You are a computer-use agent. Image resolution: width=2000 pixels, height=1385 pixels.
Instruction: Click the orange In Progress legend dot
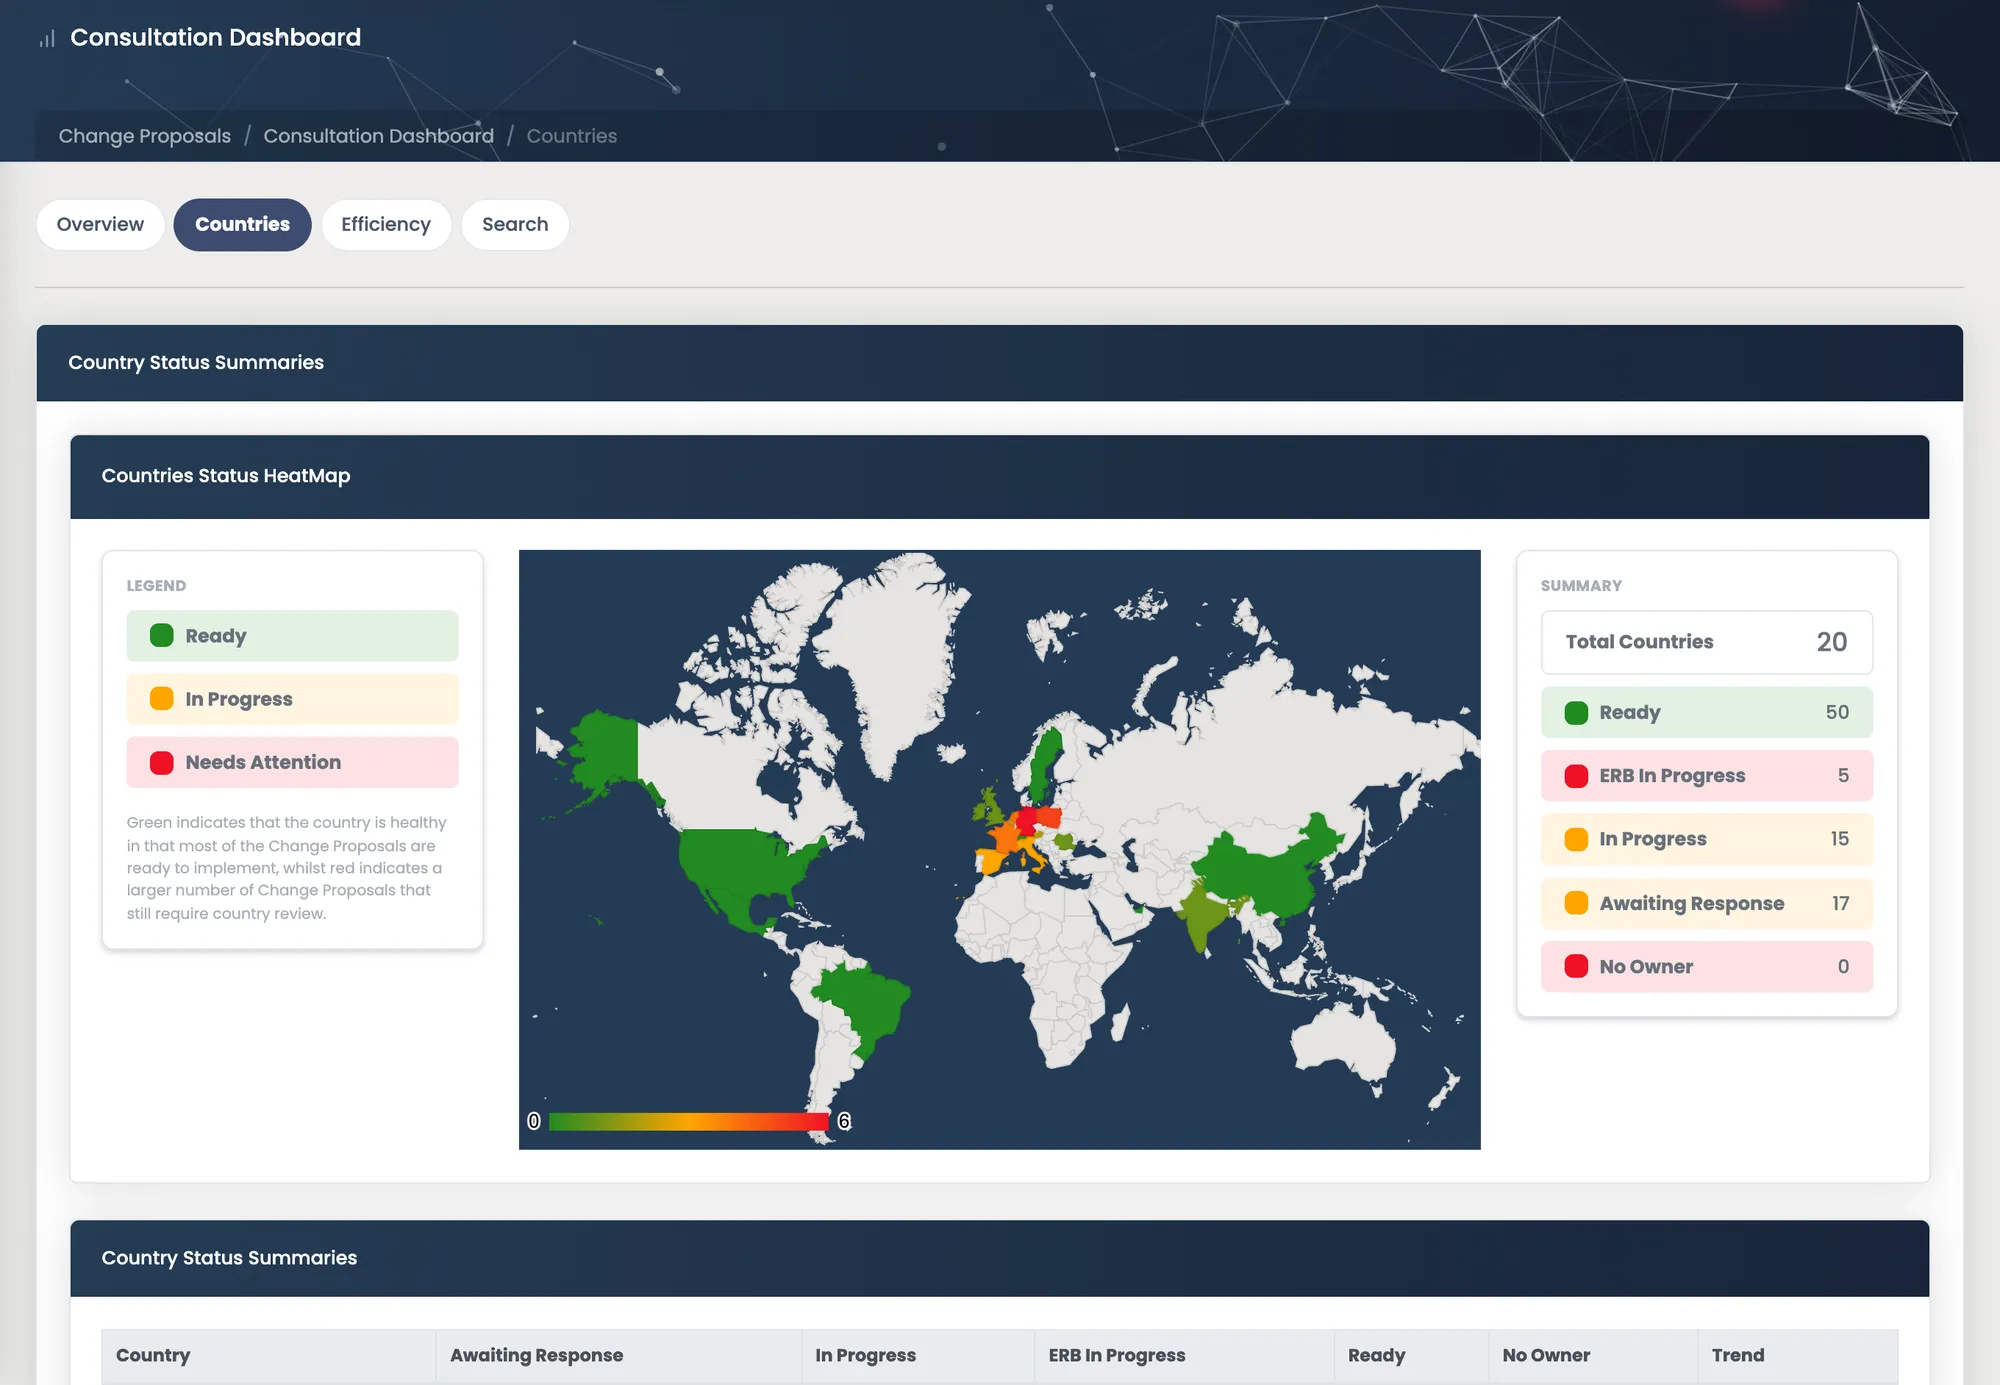[x=162, y=699]
